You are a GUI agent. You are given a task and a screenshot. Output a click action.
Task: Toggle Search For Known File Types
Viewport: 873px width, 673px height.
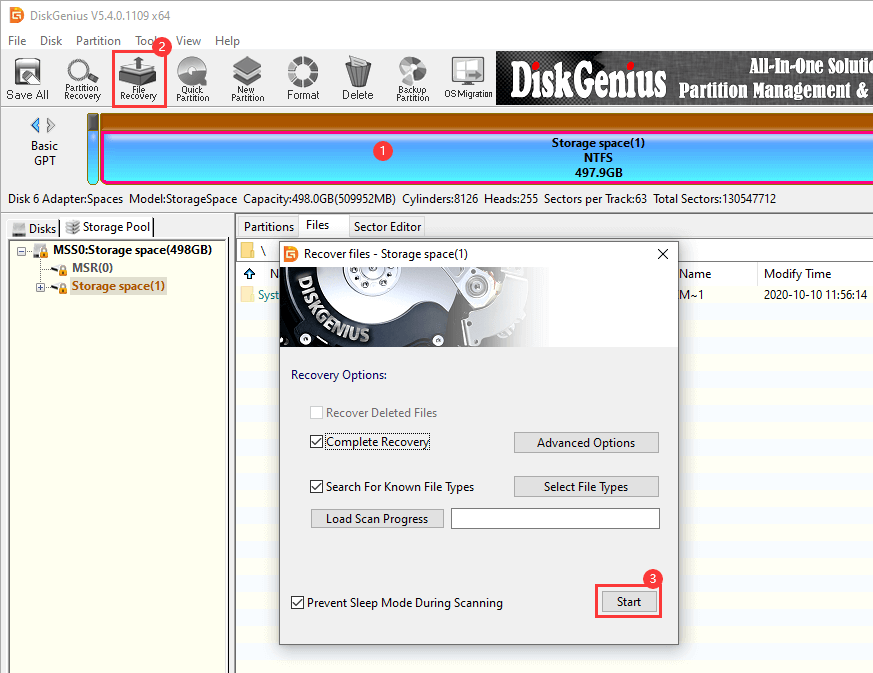click(x=317, y=487)
